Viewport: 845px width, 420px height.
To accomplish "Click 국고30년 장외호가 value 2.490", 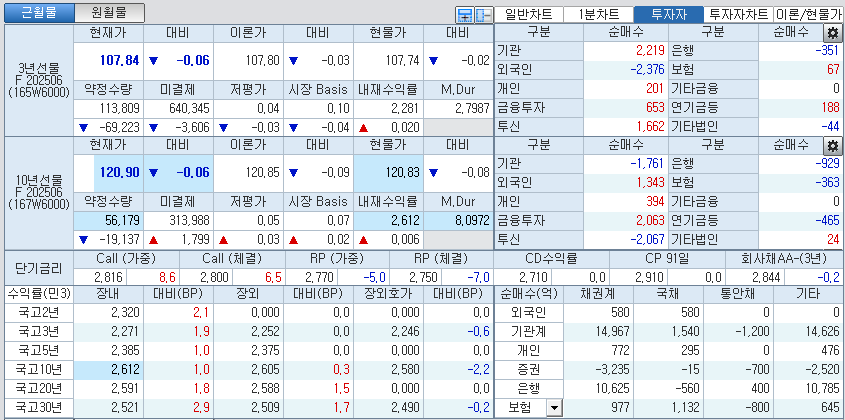I will 405,407.
